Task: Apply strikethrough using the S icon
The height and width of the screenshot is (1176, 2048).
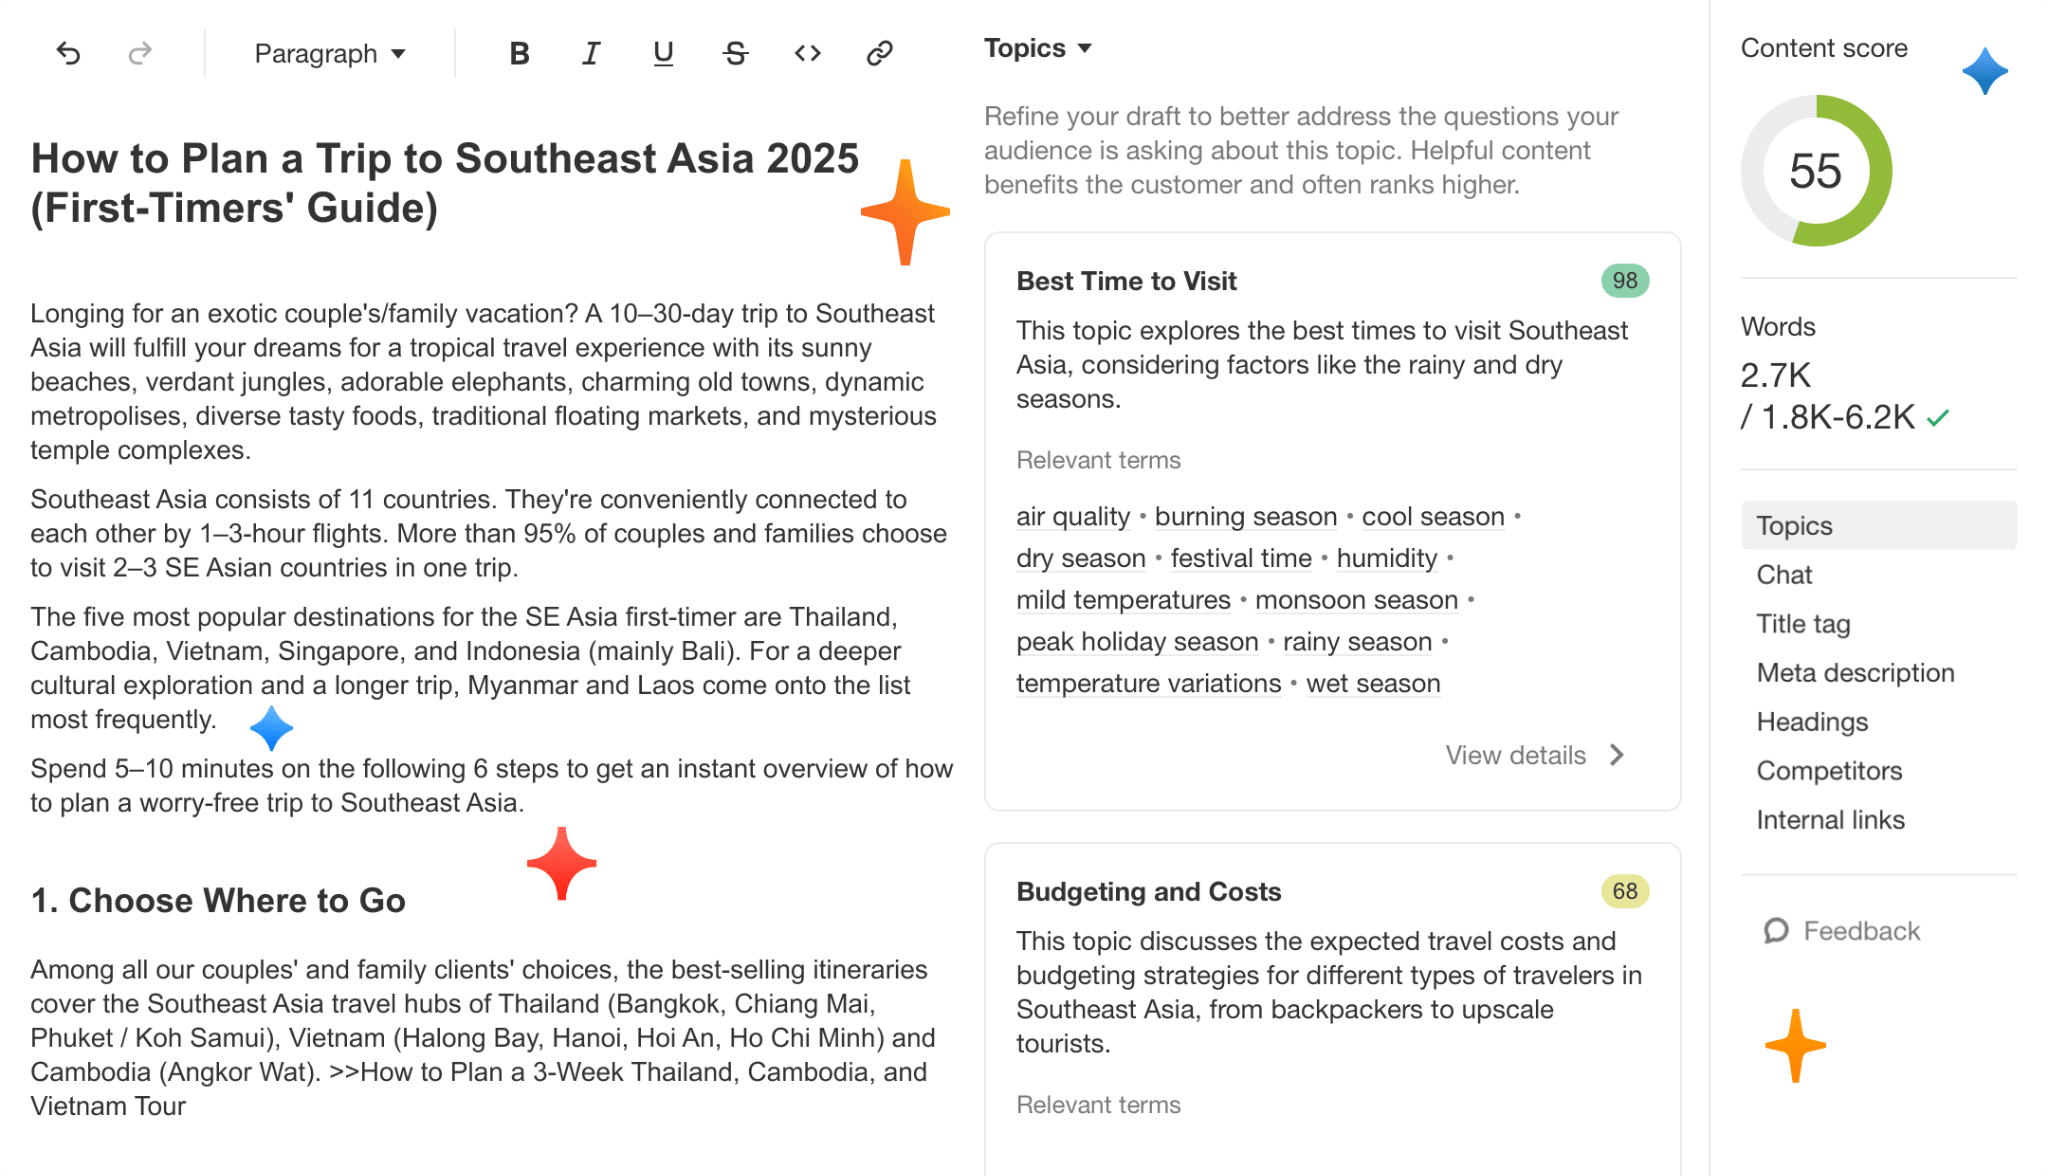Action: tap(735, 53)
